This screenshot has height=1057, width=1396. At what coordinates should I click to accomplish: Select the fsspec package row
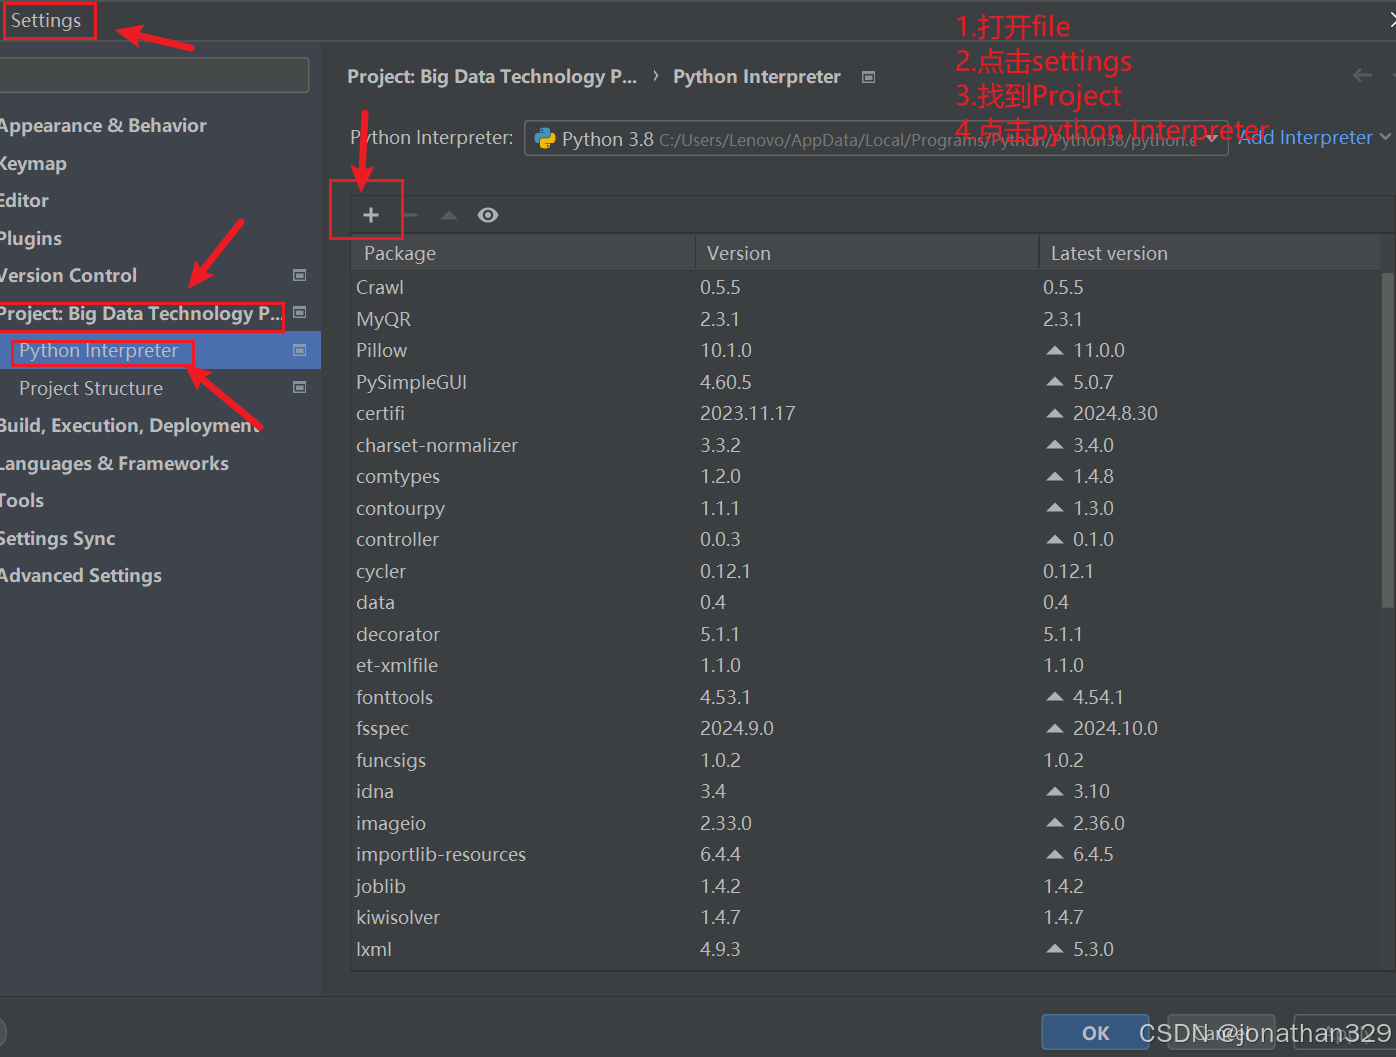pos(866,728)
